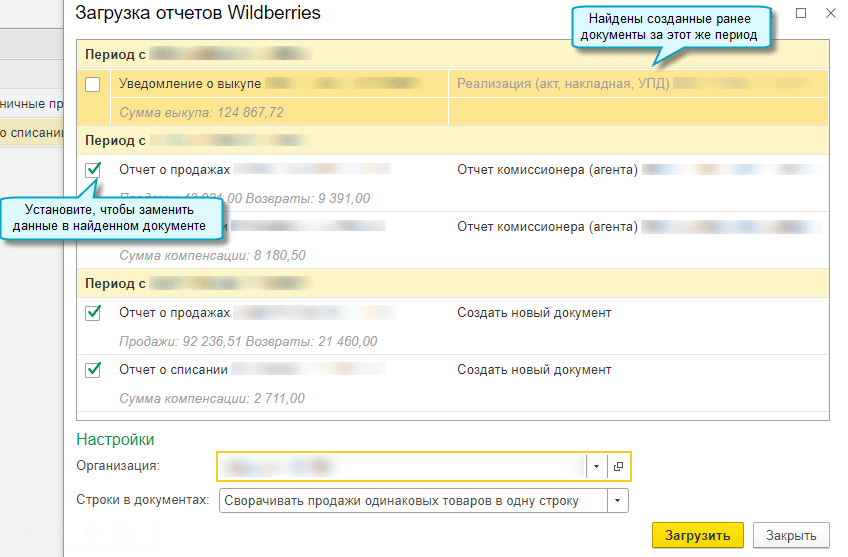
Task: Click the Загрузить button
Action: click(698, 535)
